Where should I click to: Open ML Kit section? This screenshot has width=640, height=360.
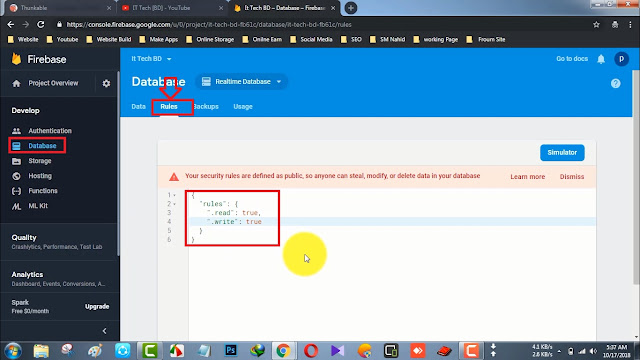click(38, 206)
